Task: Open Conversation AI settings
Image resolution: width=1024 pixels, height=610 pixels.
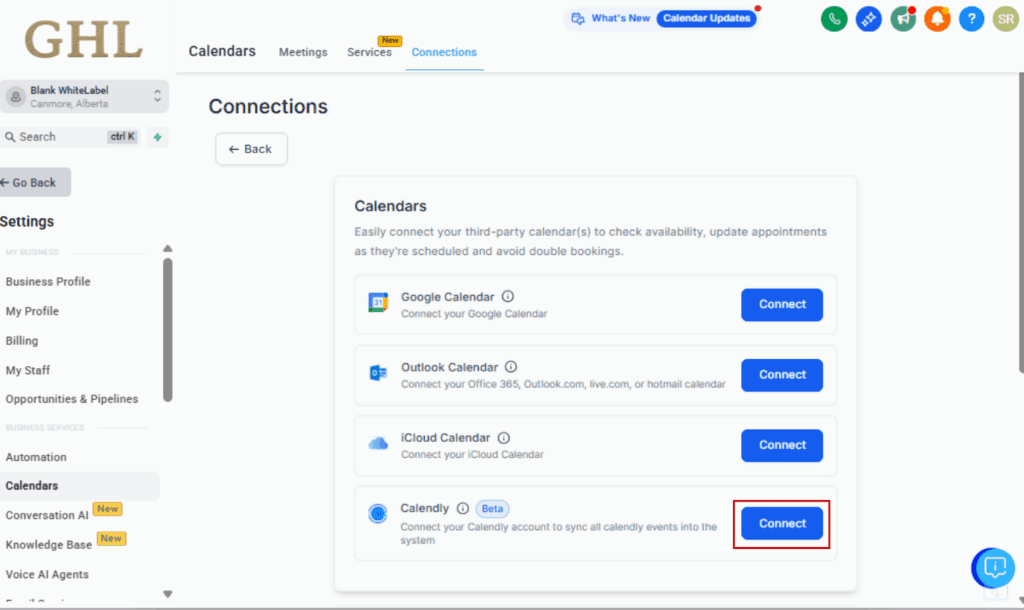Action: pyautogui.click(x=47, y=515)
